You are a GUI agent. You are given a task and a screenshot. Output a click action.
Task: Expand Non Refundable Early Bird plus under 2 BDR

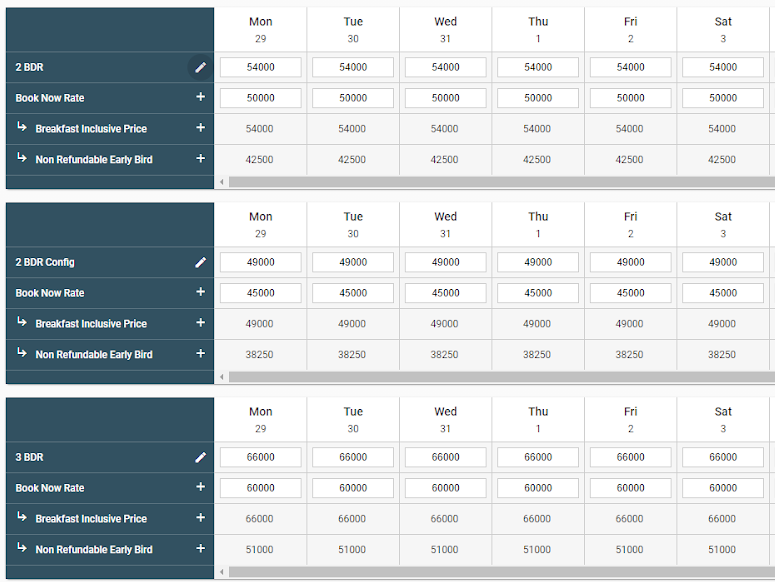(x=200, y=159)
